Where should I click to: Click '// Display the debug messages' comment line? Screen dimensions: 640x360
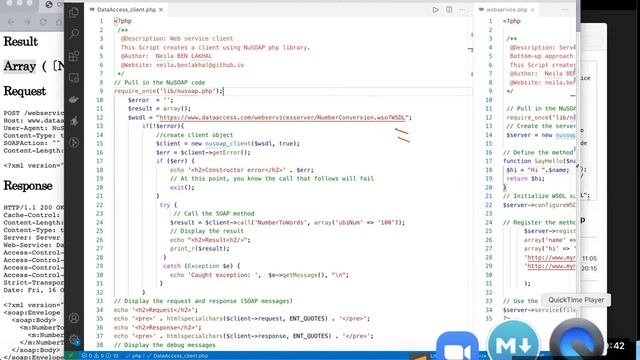tap(164, 345)
